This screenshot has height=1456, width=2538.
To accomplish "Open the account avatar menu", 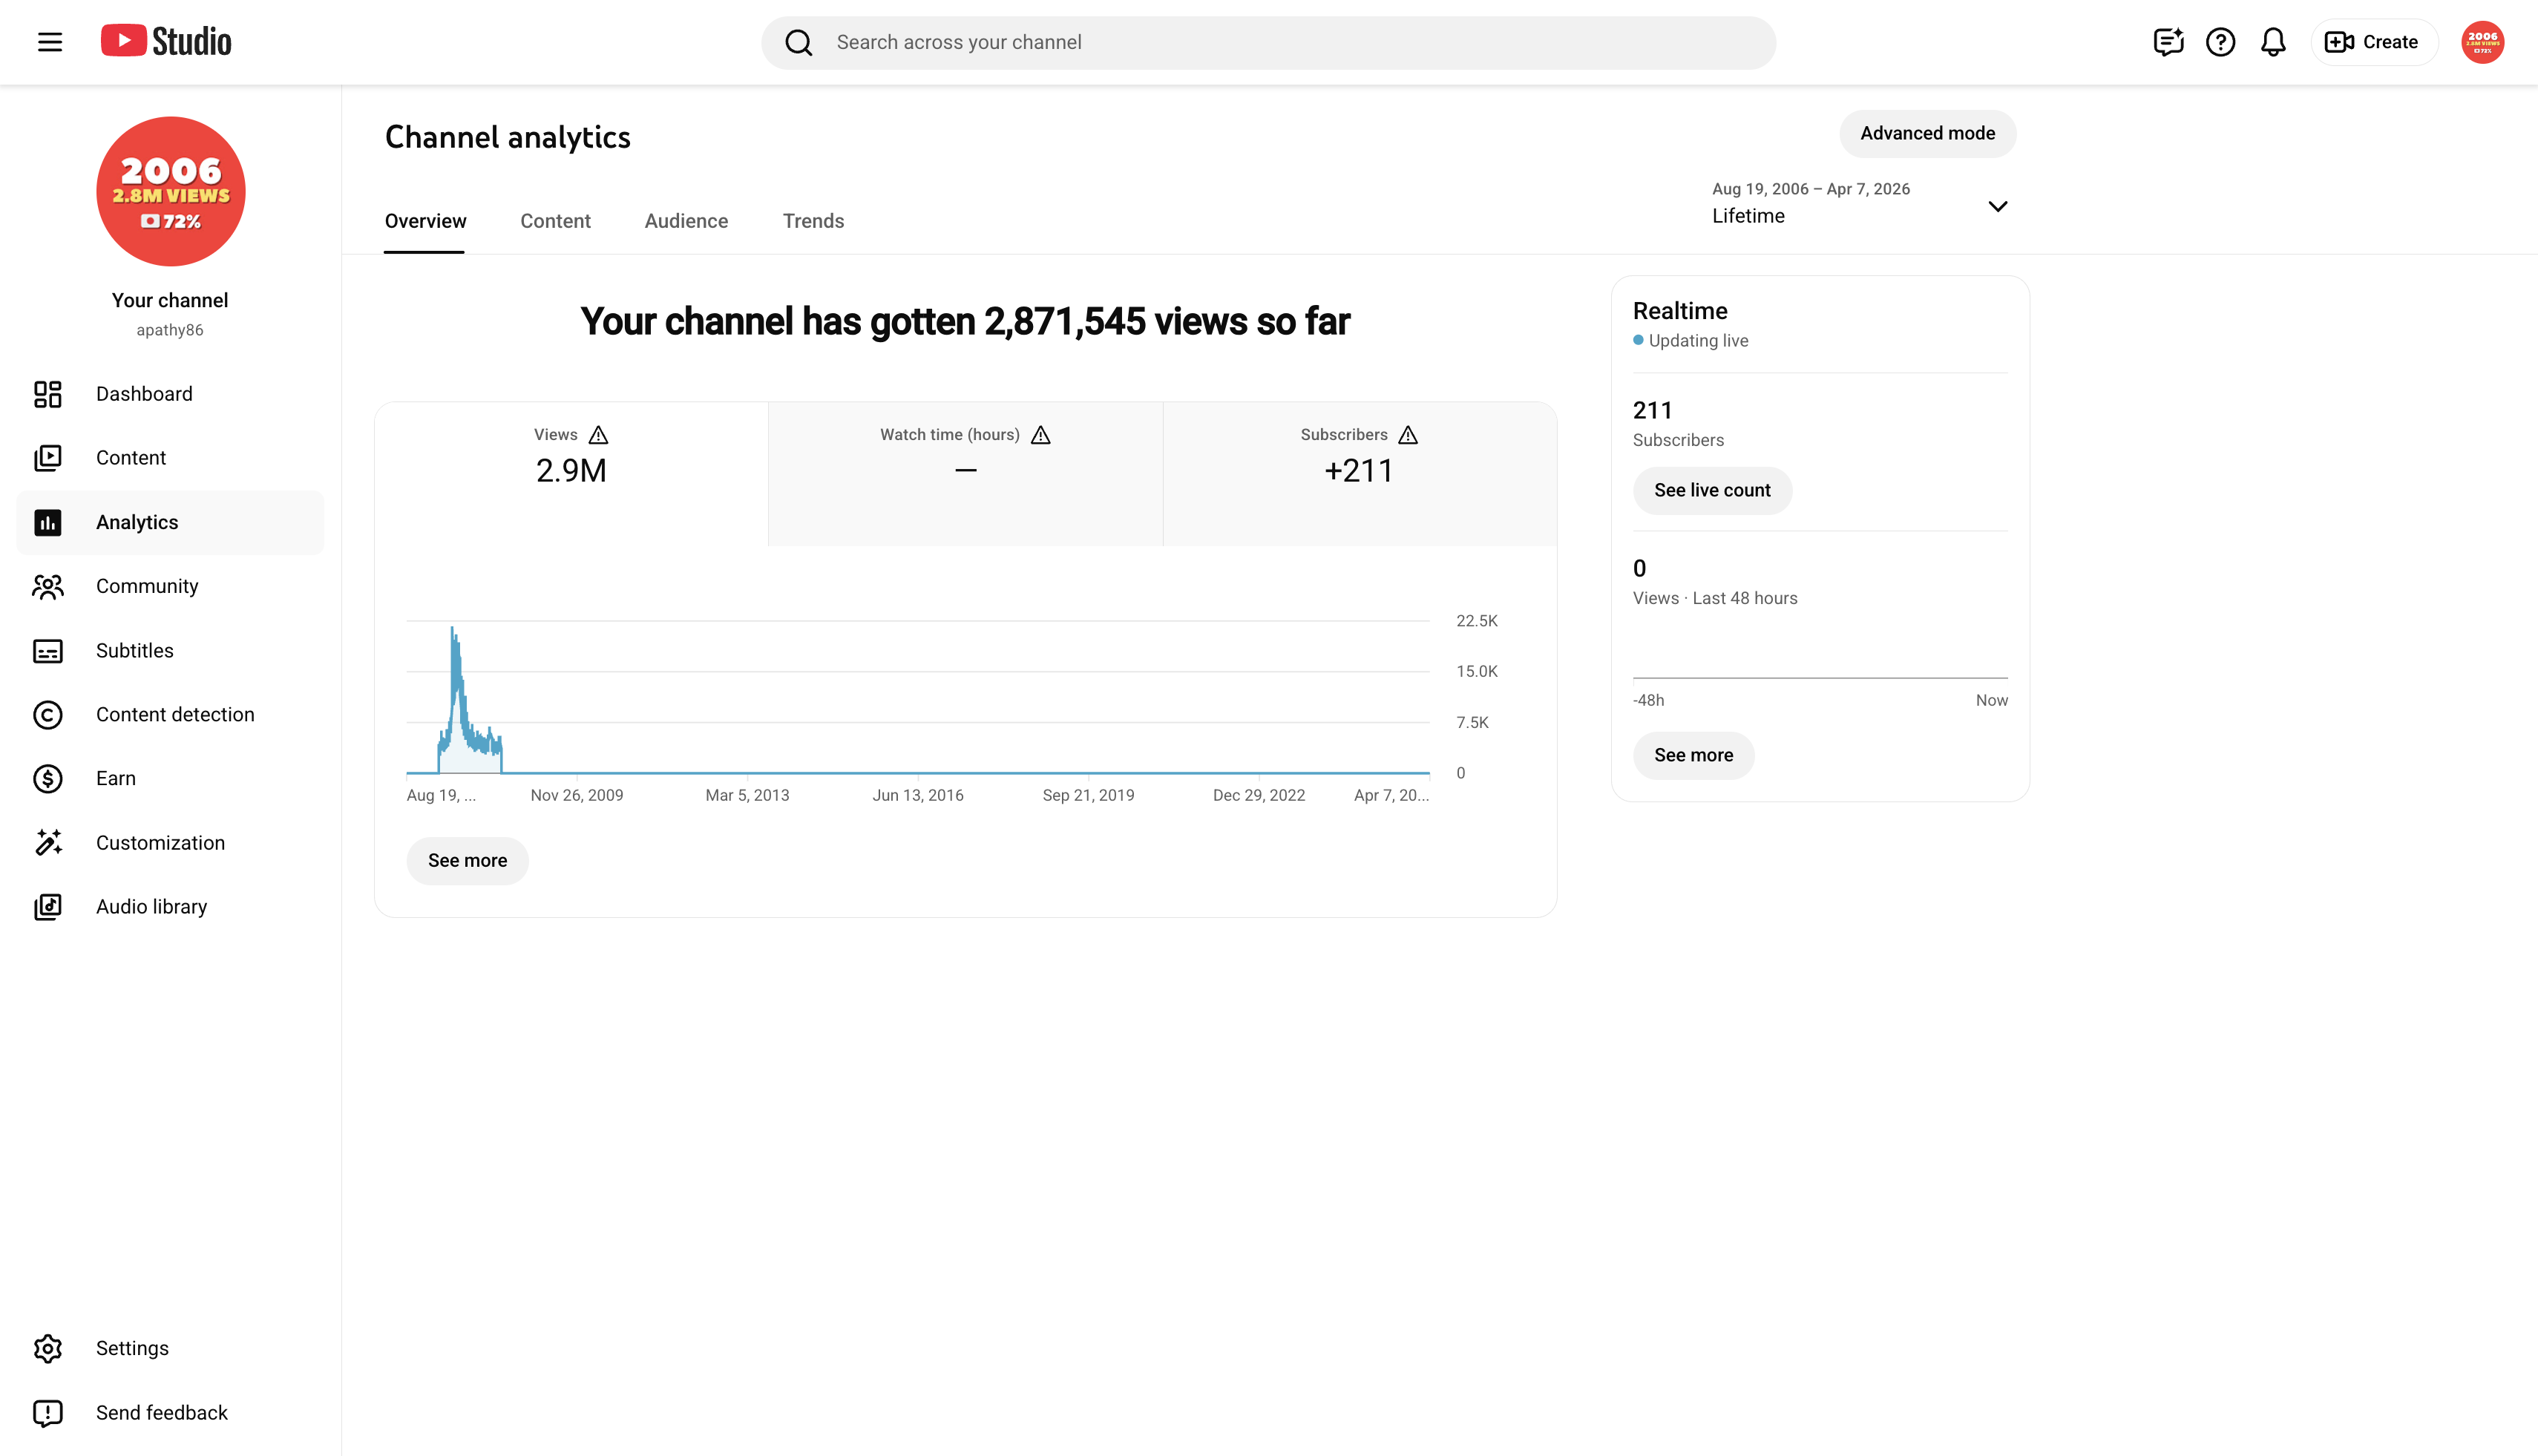I will click(x=2482, y=42).
